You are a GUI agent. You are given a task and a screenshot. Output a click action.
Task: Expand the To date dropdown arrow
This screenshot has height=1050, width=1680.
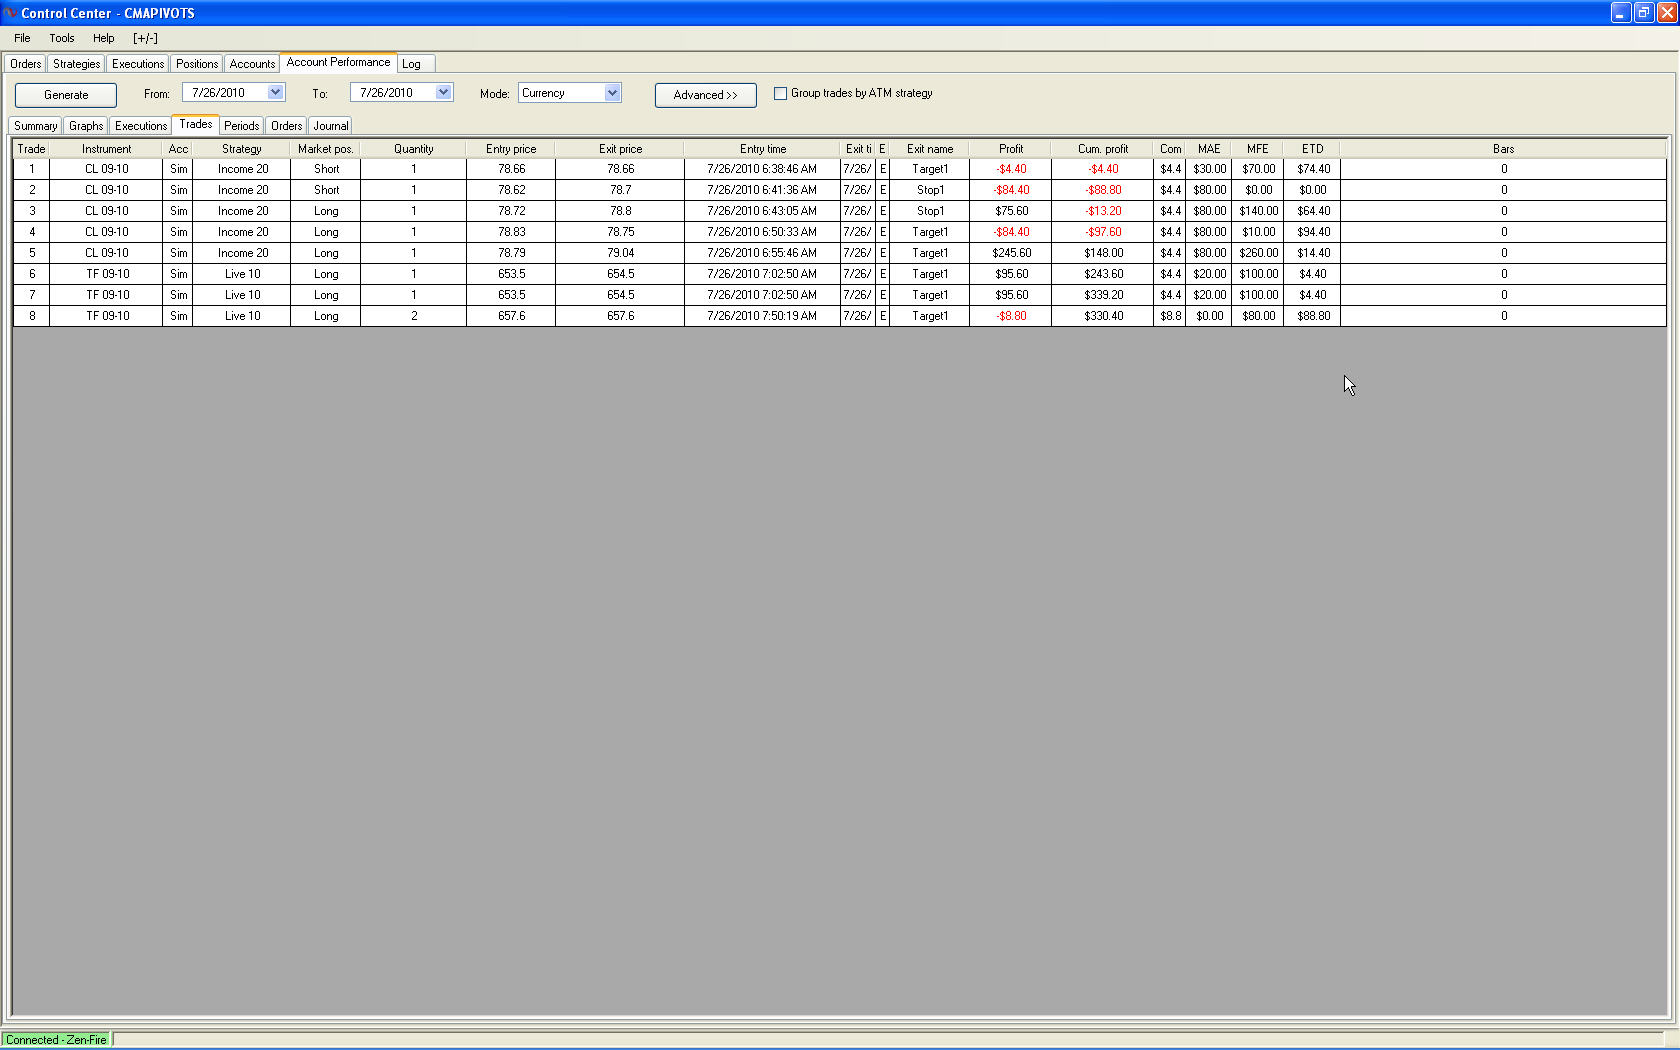tap(443, 92)
